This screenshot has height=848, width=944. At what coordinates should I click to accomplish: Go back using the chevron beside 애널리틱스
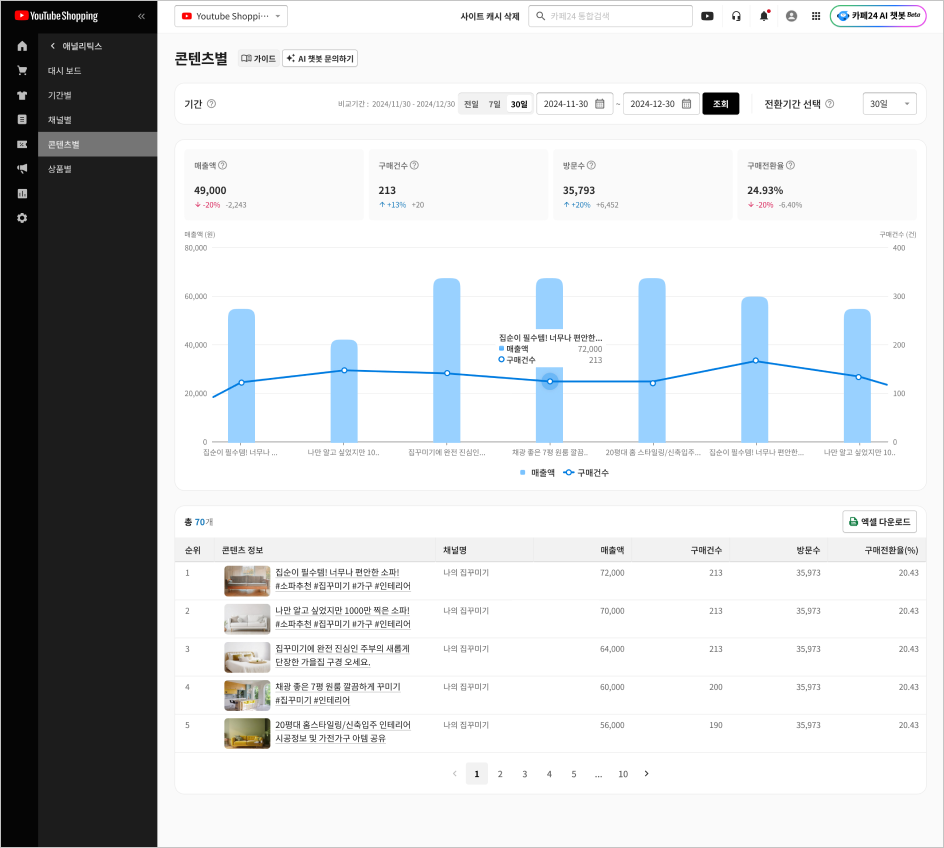pos(53,46)
